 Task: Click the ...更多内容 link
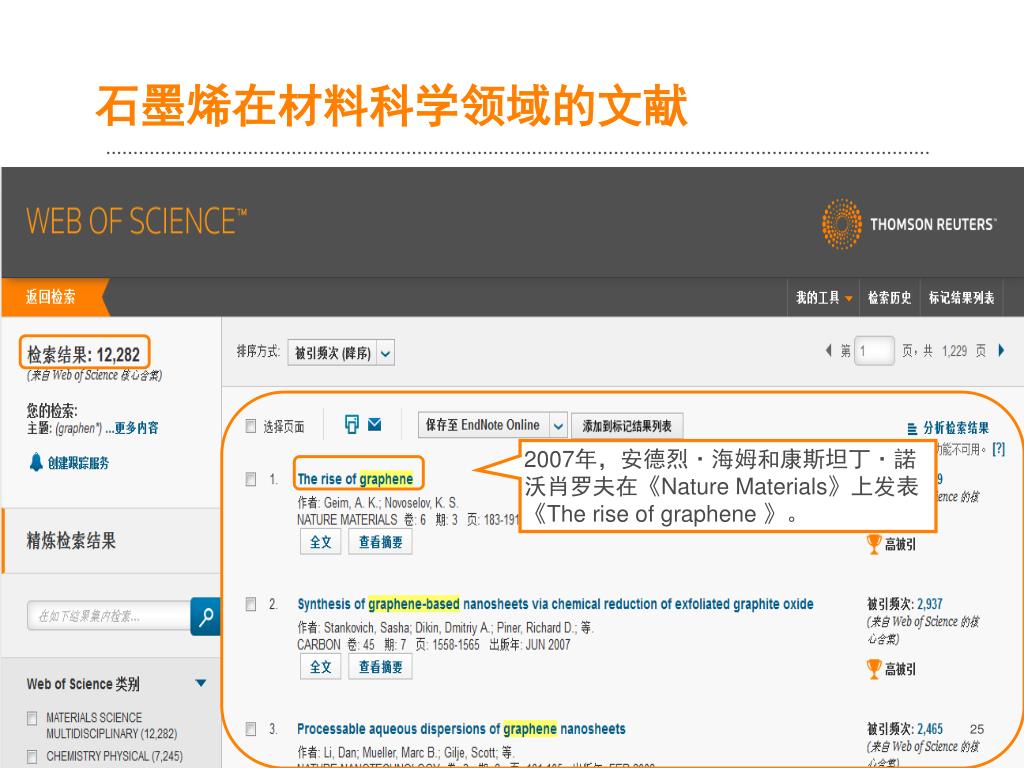tap(132, 428)
